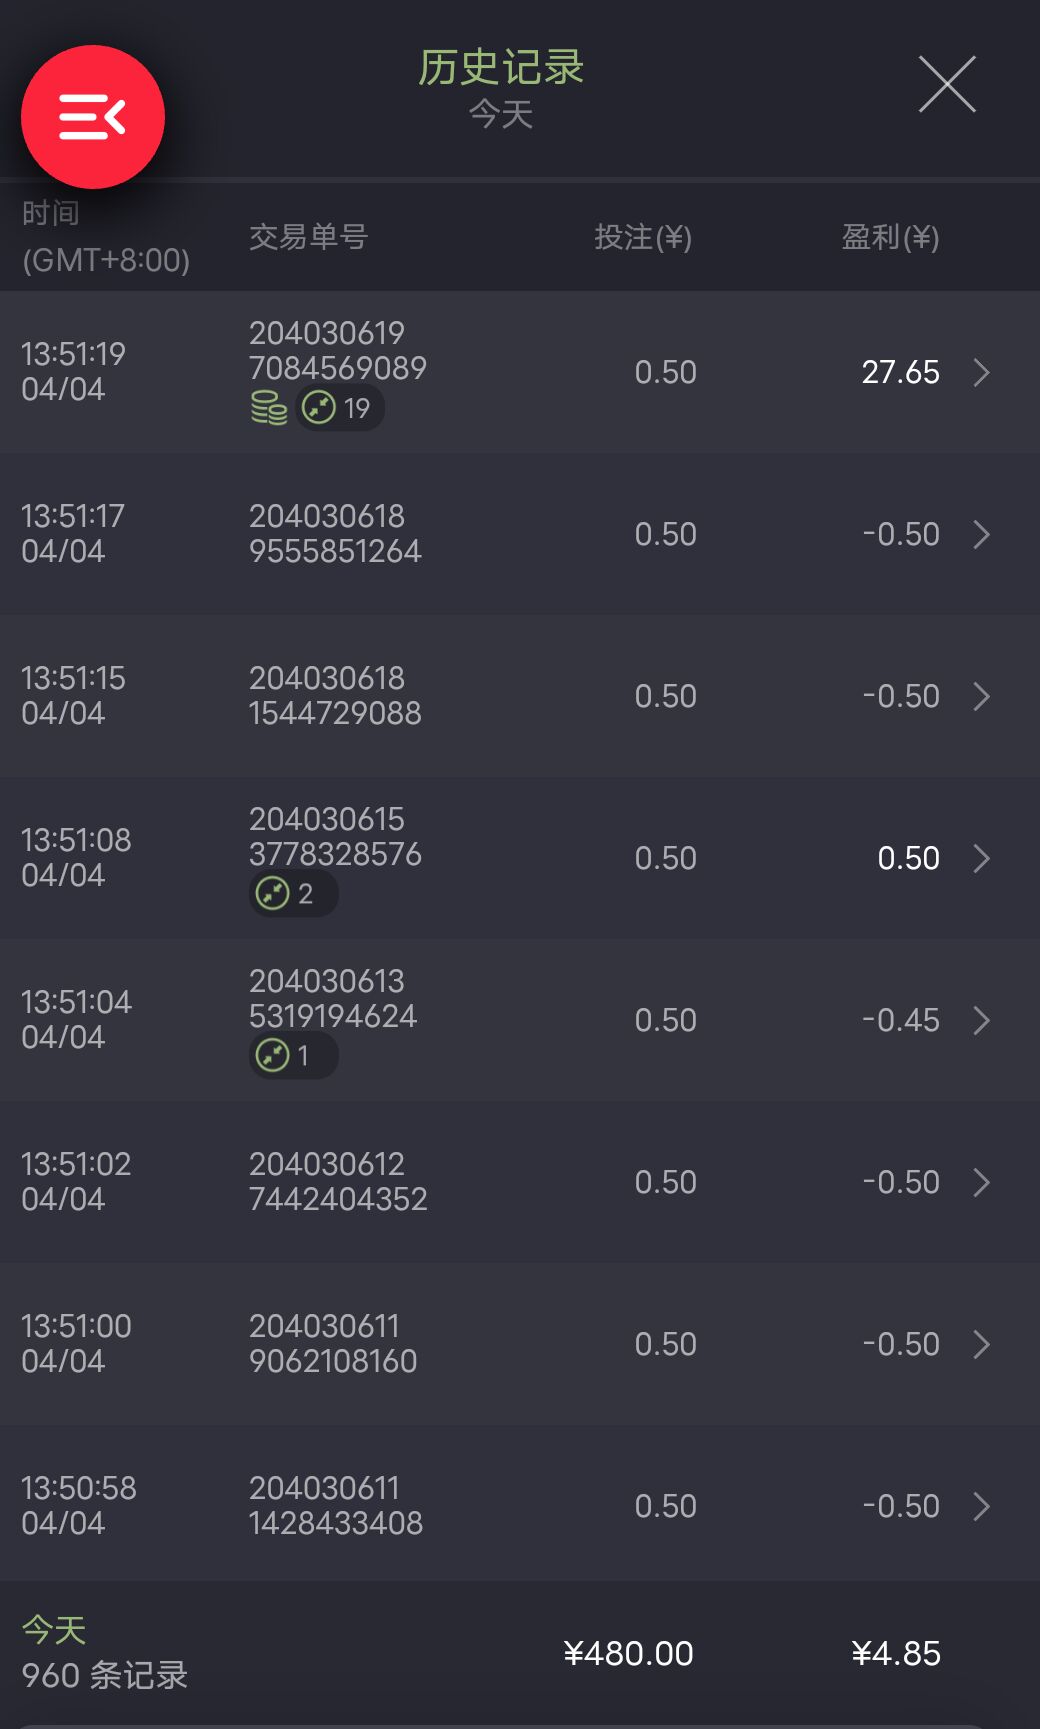Select the 今天 date filter under title

click(501, 114)
